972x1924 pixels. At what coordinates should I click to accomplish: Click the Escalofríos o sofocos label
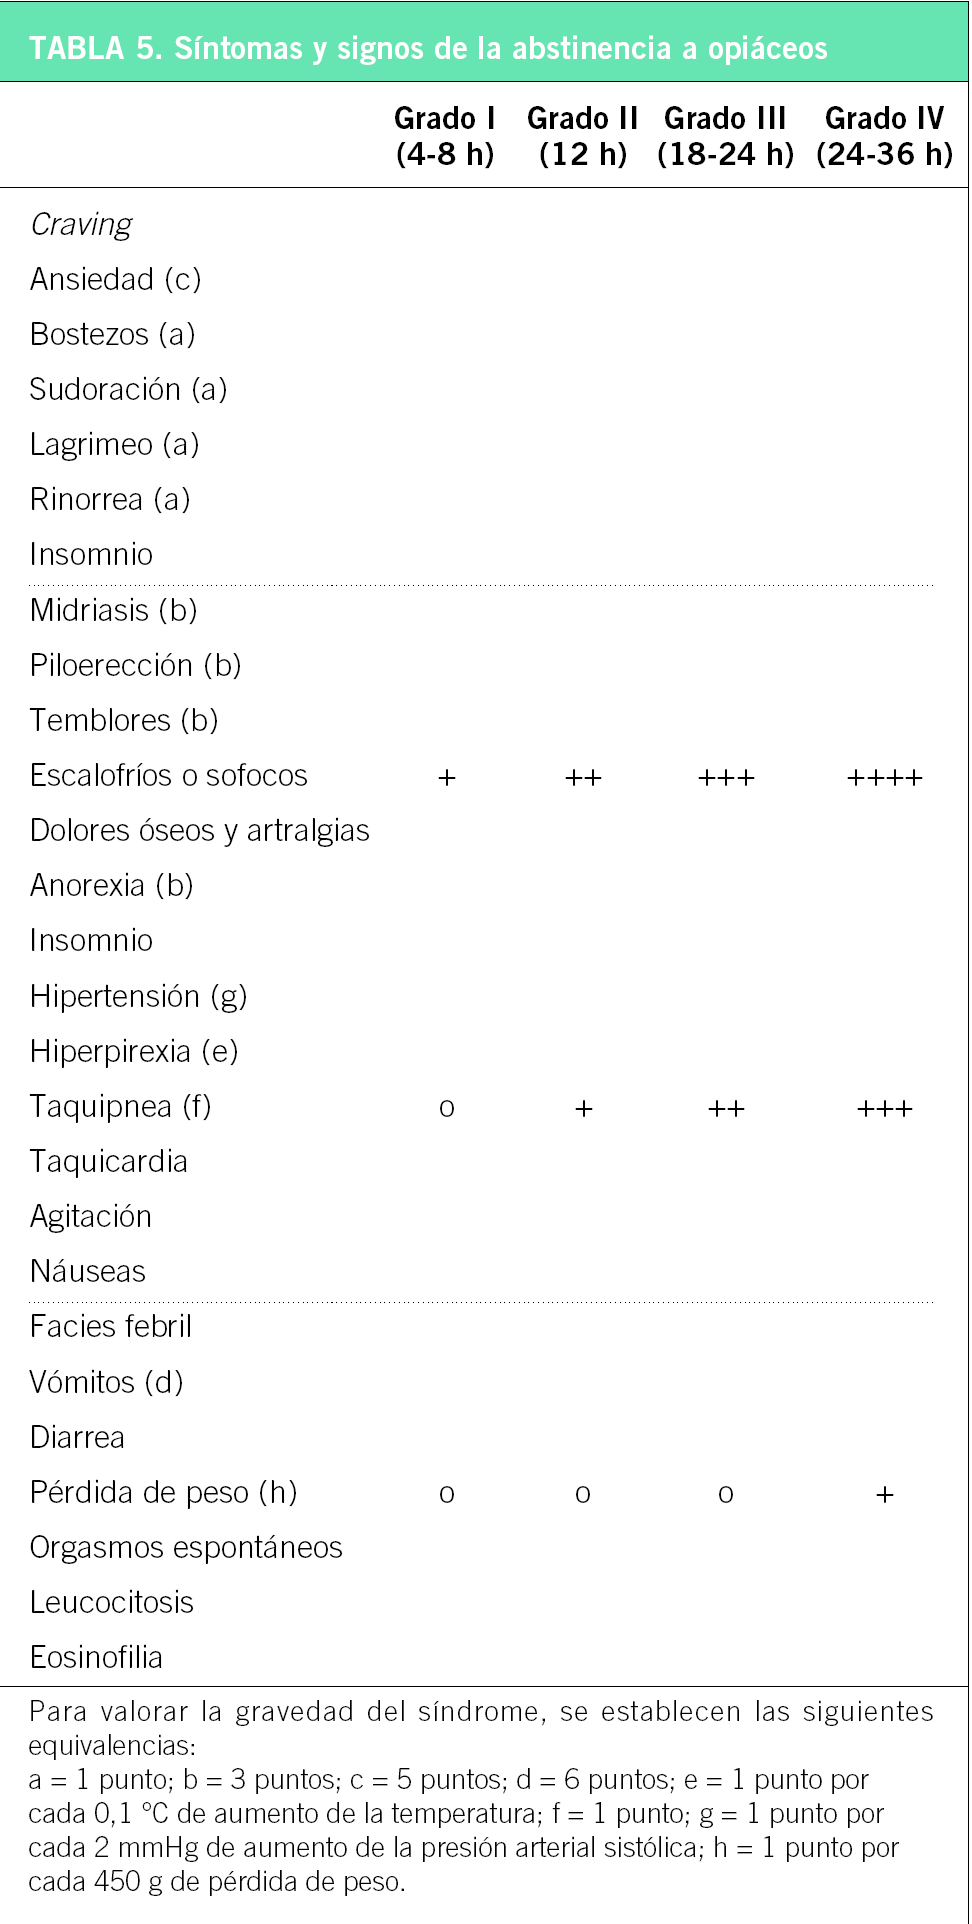point(168,775)
